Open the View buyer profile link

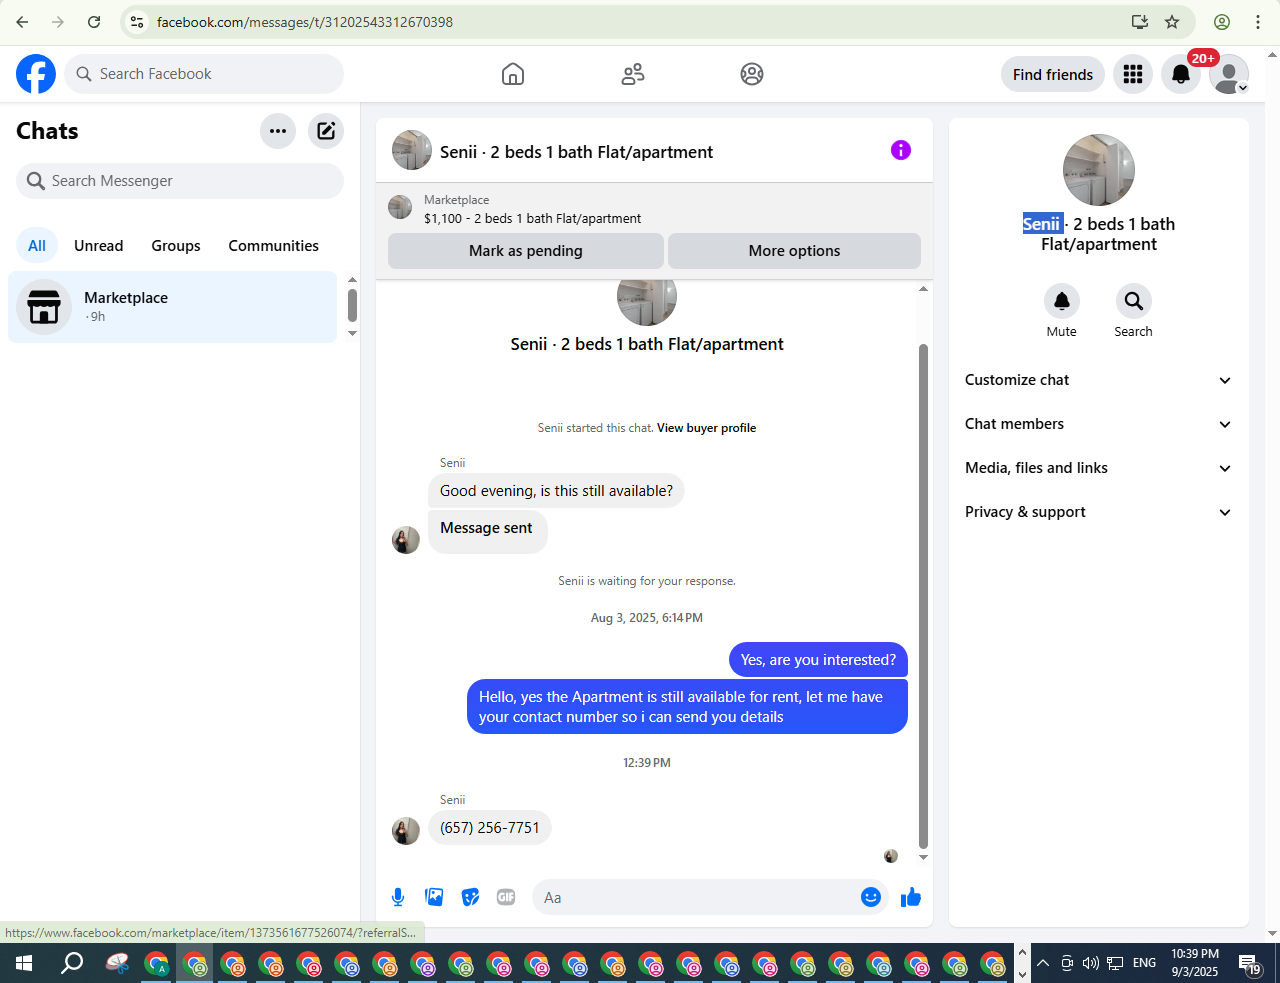[706, 428]
